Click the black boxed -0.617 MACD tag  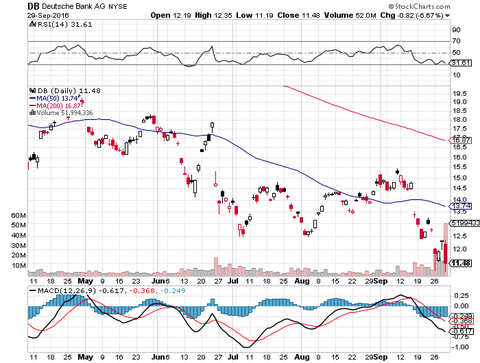click(x=461, y=331)
